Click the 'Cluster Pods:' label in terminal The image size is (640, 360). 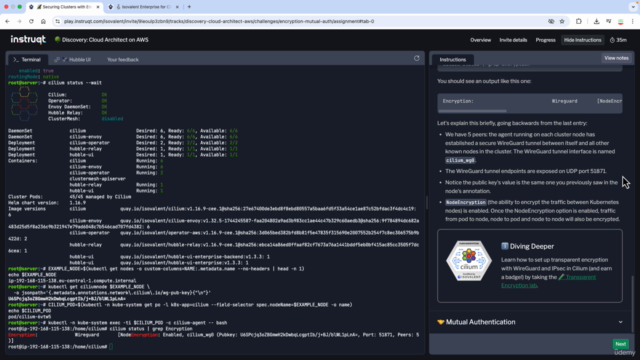coord(25,197)
